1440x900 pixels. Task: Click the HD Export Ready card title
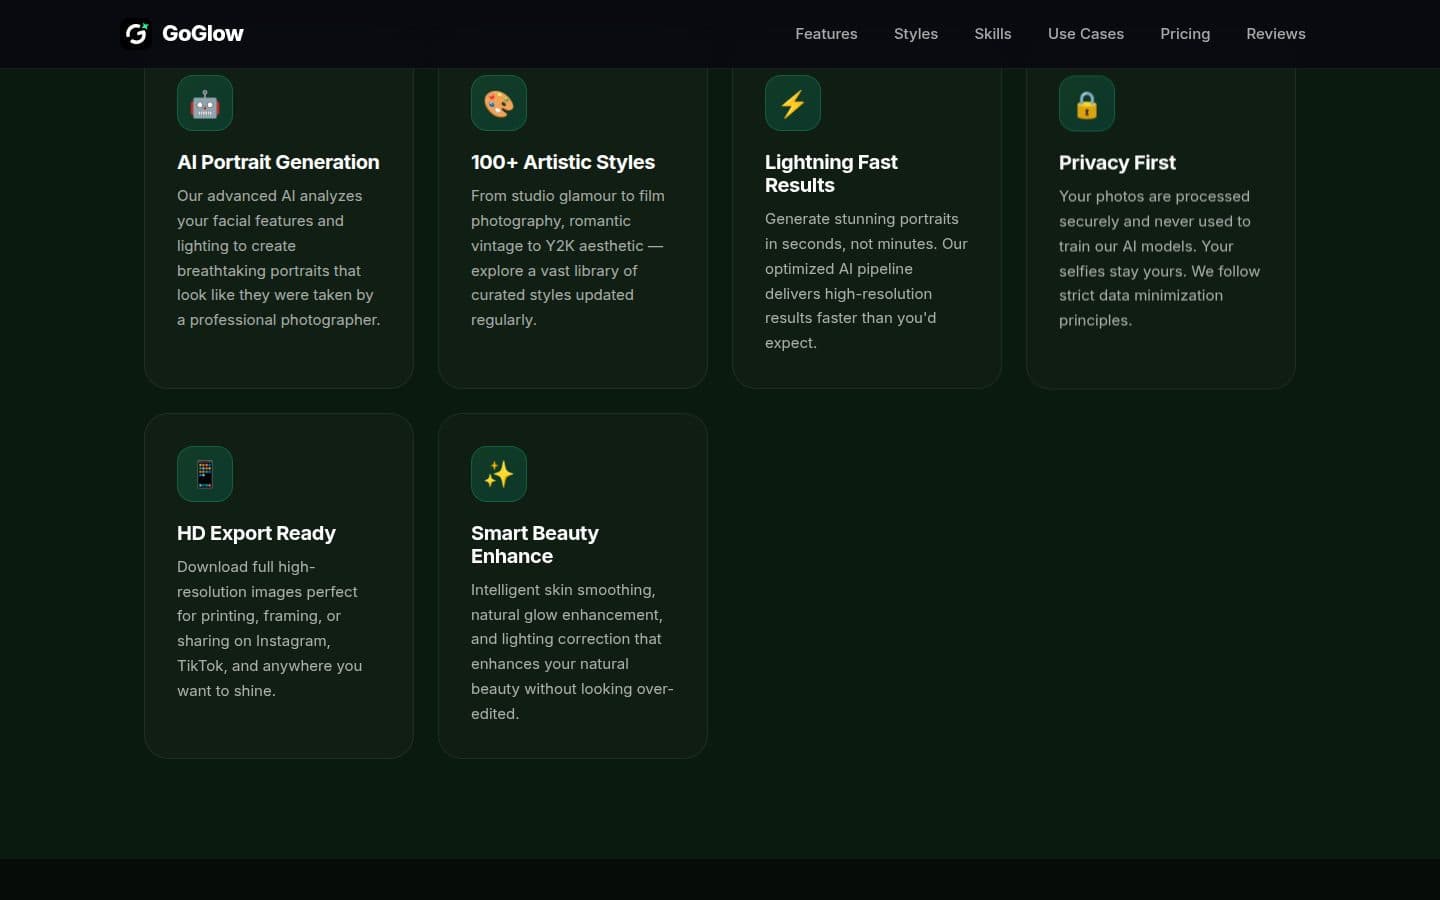256,533
